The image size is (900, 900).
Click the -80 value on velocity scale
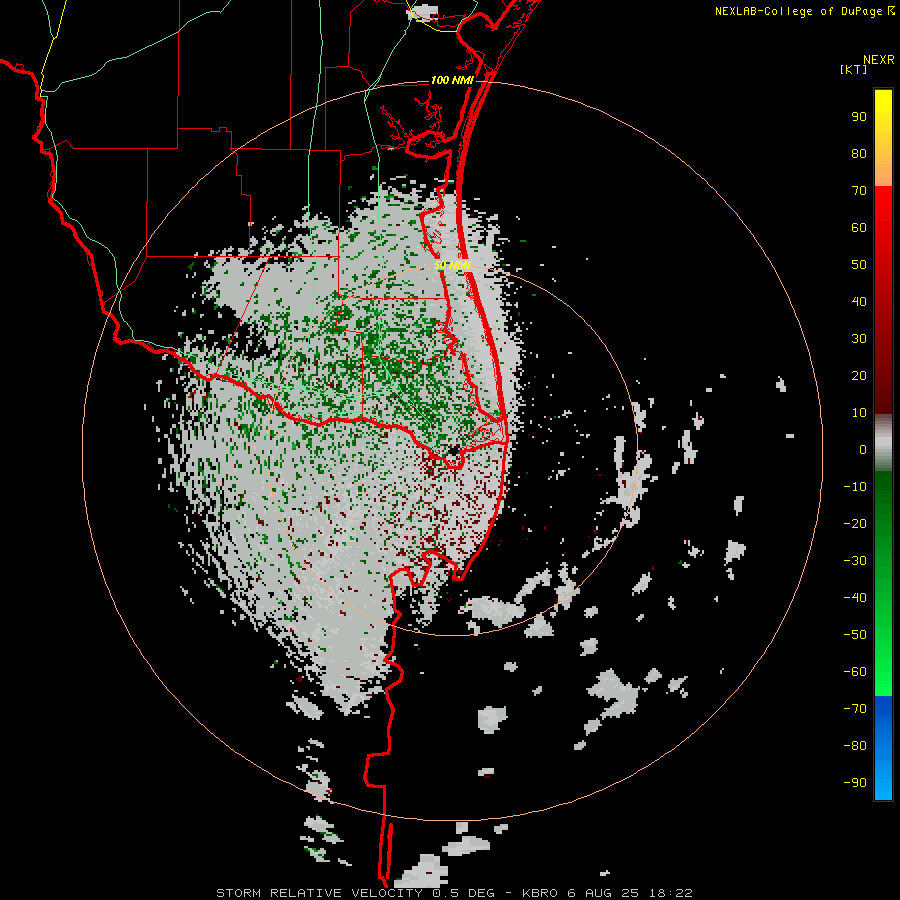[x=855, y=746]
